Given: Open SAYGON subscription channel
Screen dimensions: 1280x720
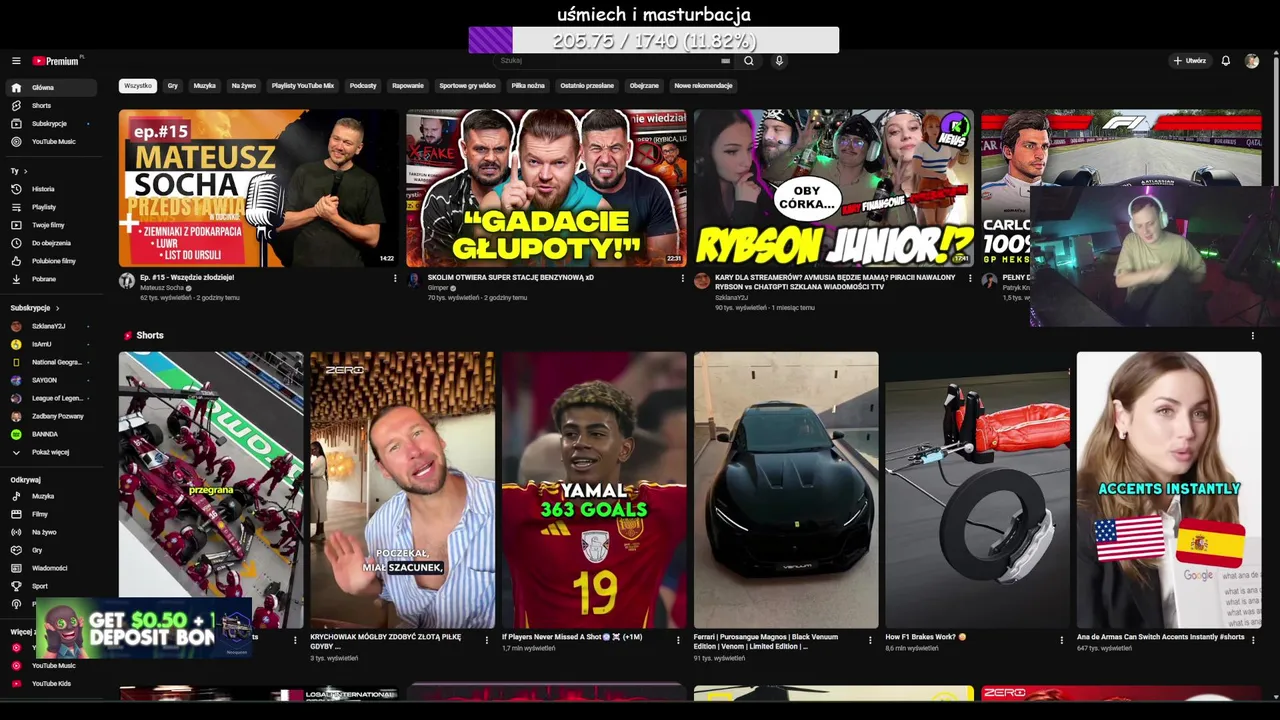Looking at the screenshot, I should tap(52, 380).
